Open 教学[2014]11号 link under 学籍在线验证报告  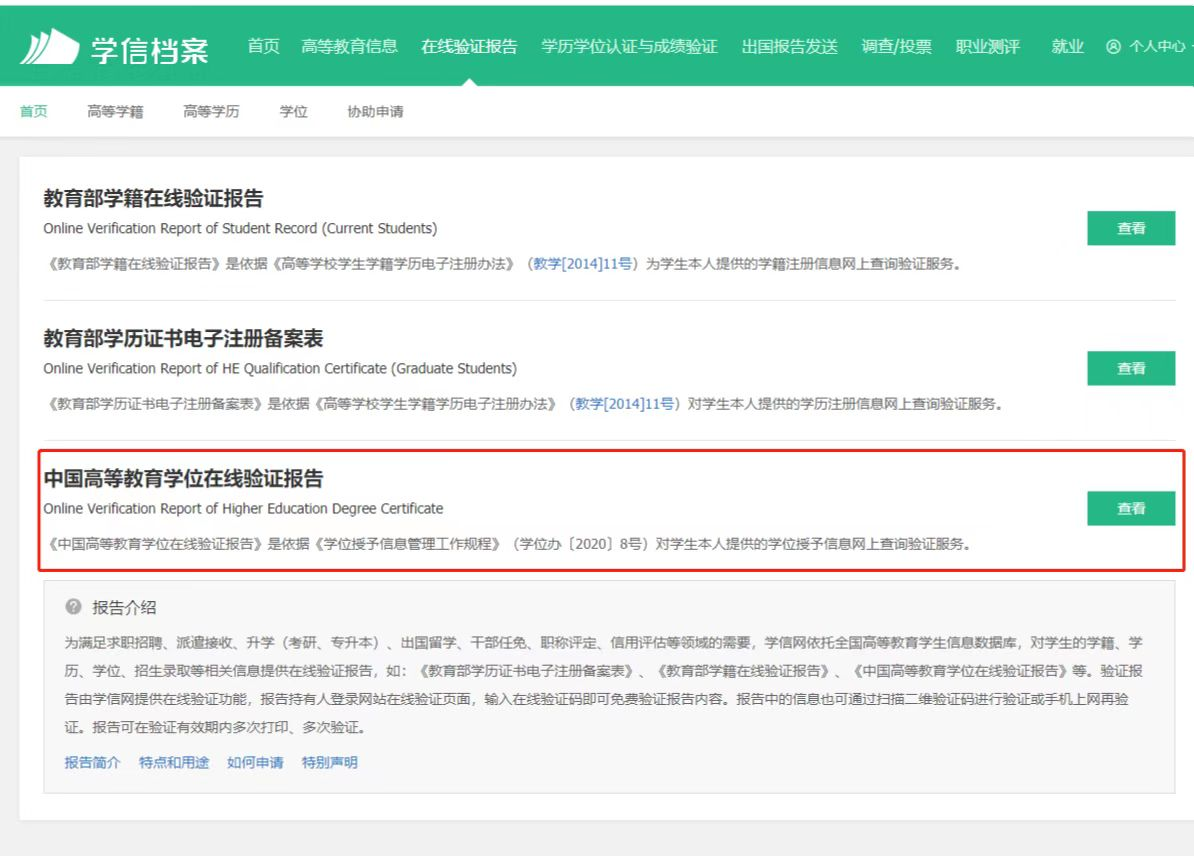583,264
